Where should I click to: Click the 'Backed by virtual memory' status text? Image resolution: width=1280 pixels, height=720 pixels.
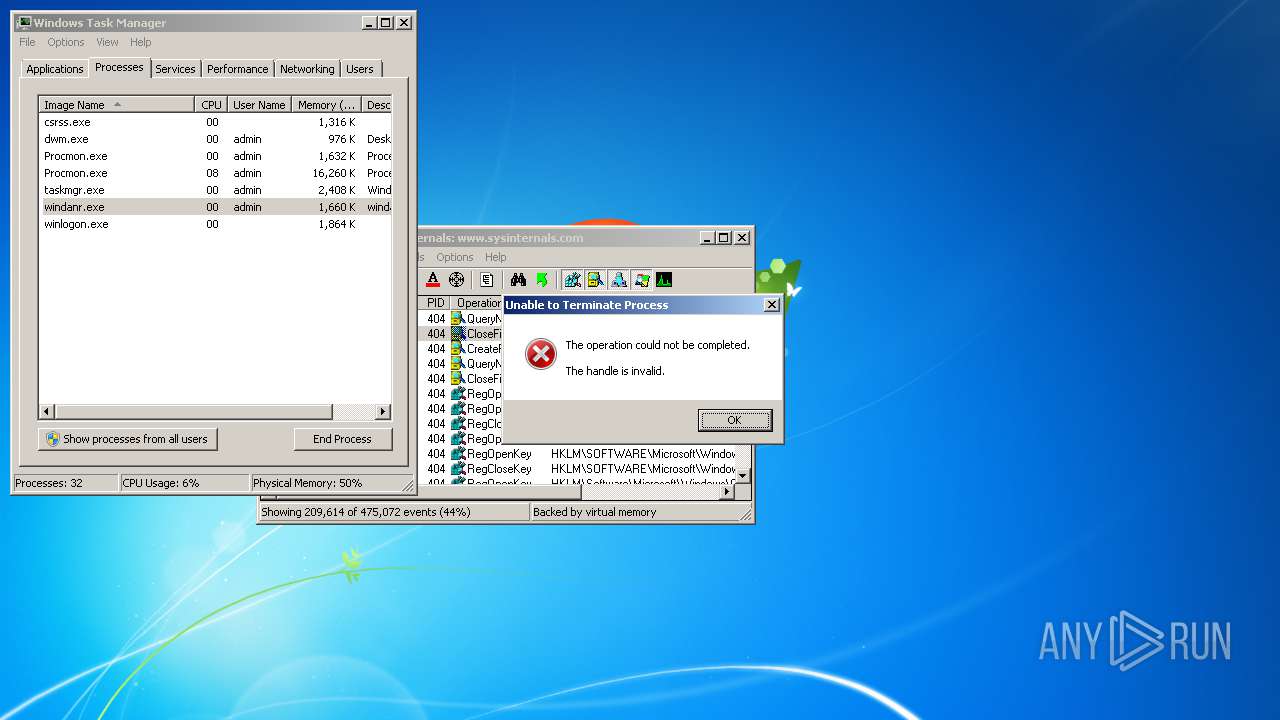[595, 512]
